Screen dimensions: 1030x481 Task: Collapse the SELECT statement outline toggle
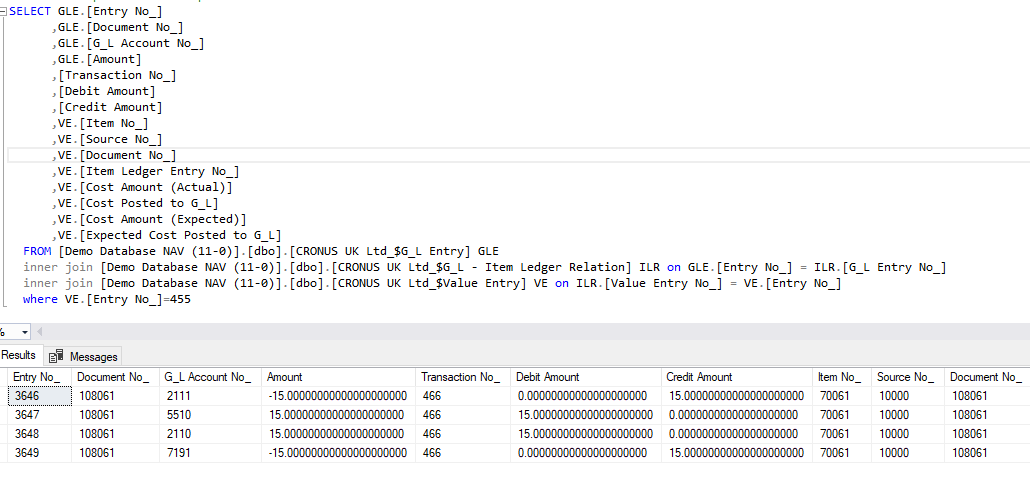3,12
